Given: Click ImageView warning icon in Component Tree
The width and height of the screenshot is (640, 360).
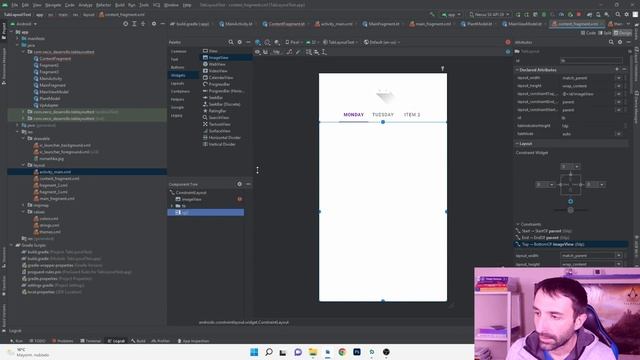Looking at the screenshot, I should (240, 199).
